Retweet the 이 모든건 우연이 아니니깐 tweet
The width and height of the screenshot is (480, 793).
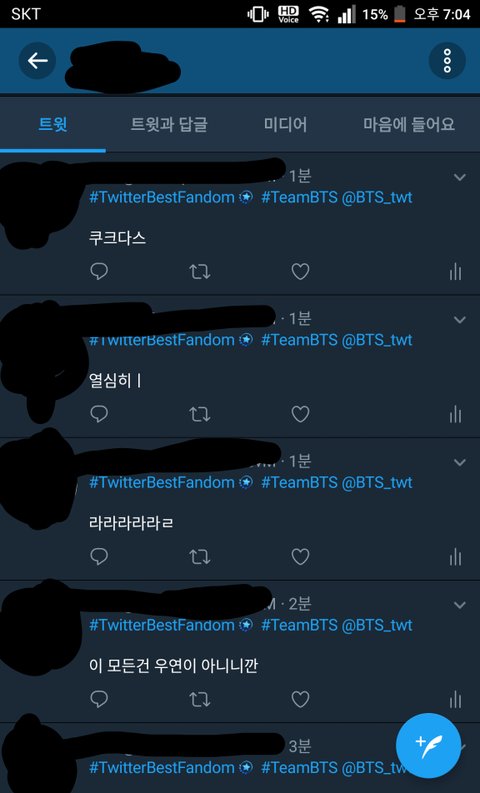pyautogui.click(x=199, y=699)
